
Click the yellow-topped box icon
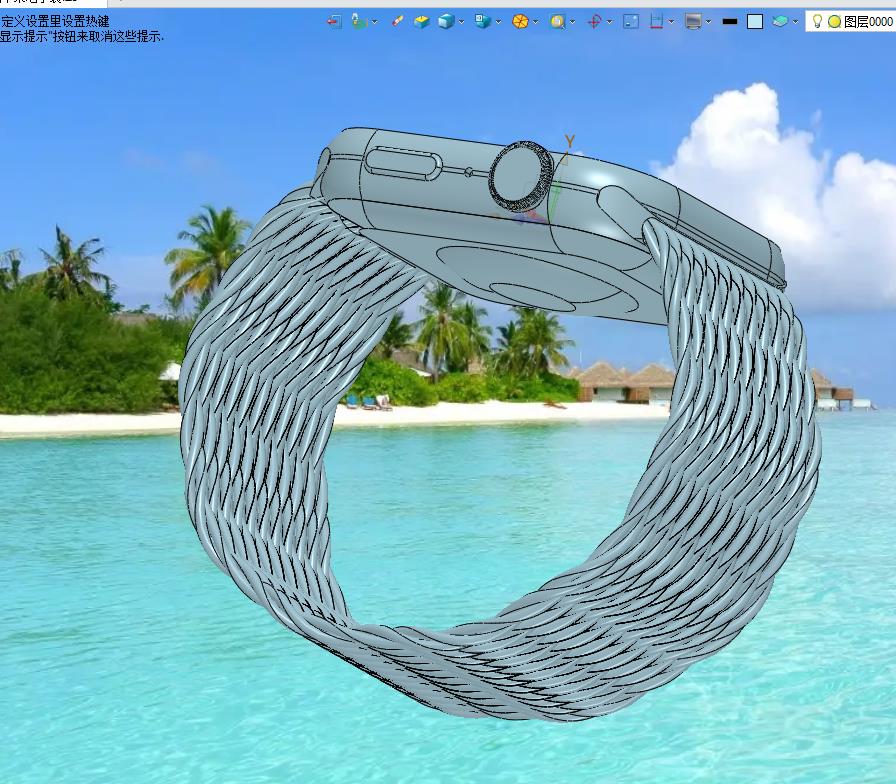point(422,22)
